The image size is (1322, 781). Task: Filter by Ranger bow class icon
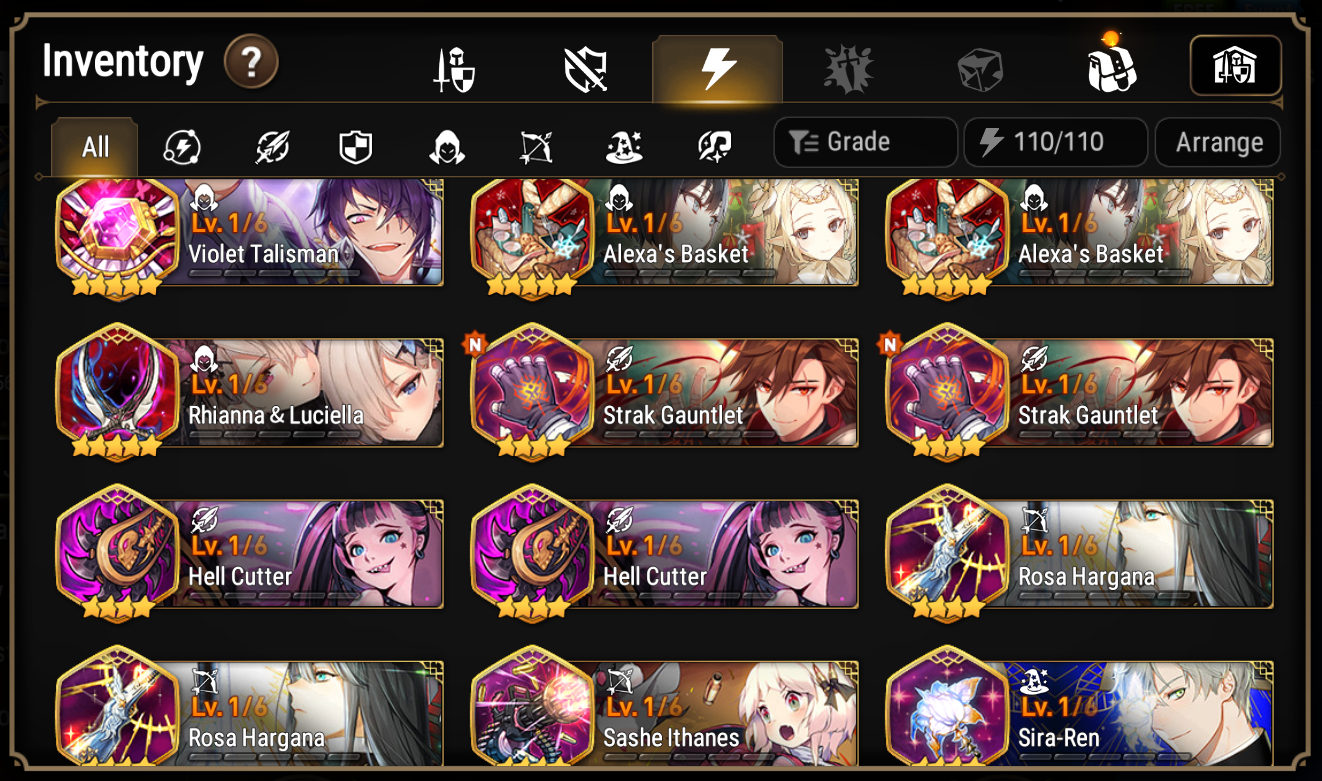[536, 148]
